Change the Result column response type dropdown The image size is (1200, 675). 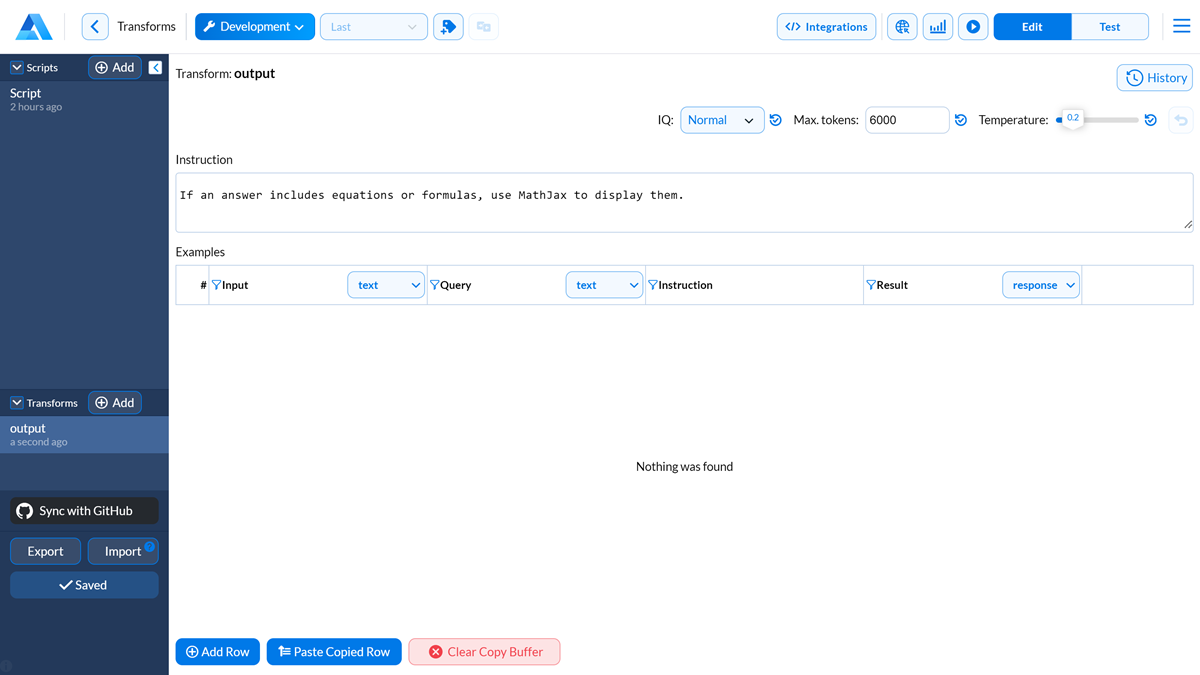click(x=1040, y=285)
